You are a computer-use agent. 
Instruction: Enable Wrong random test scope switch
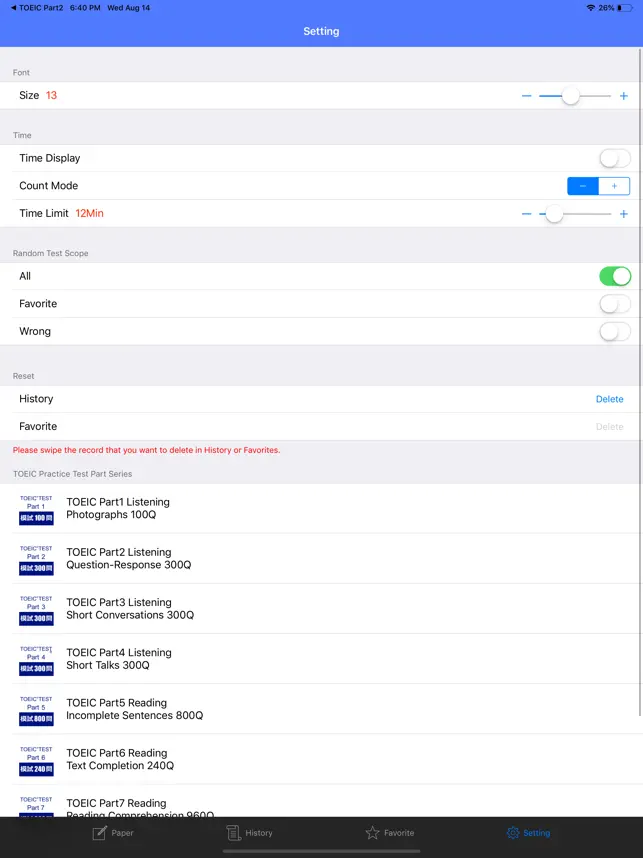pos(615,332)
